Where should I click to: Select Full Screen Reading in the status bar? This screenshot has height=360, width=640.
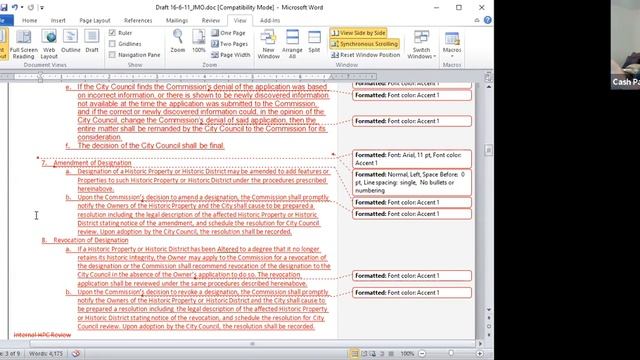364,353
